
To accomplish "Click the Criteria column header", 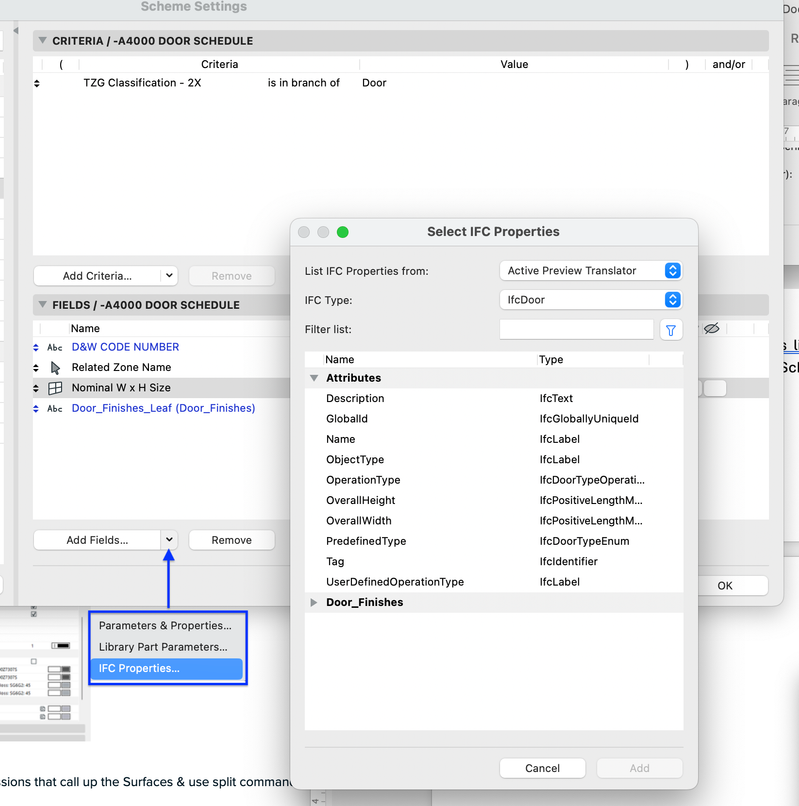I will click(220, 64).
